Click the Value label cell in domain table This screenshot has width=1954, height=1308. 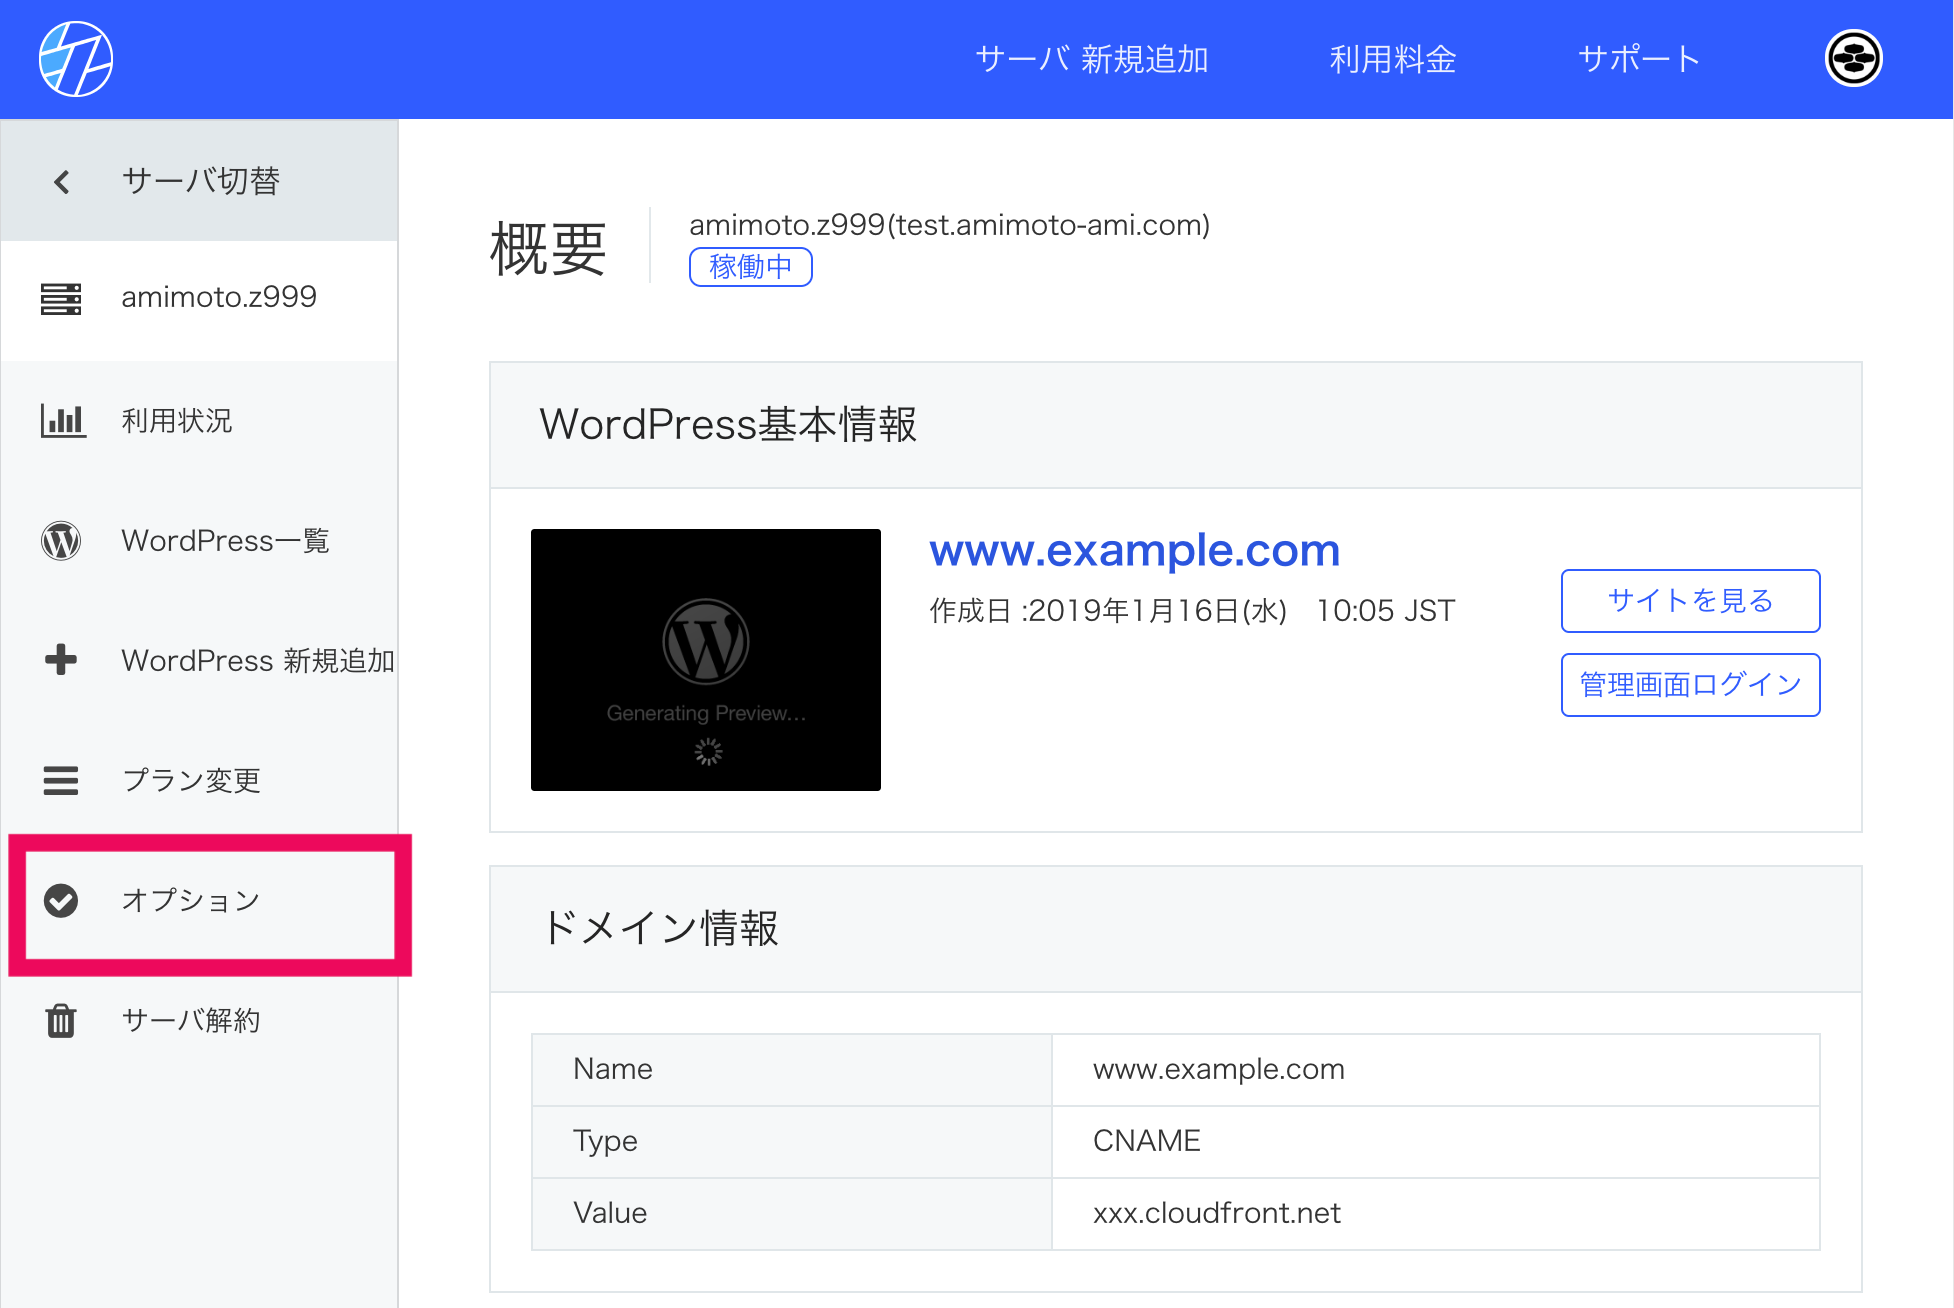coord(792,1213)
